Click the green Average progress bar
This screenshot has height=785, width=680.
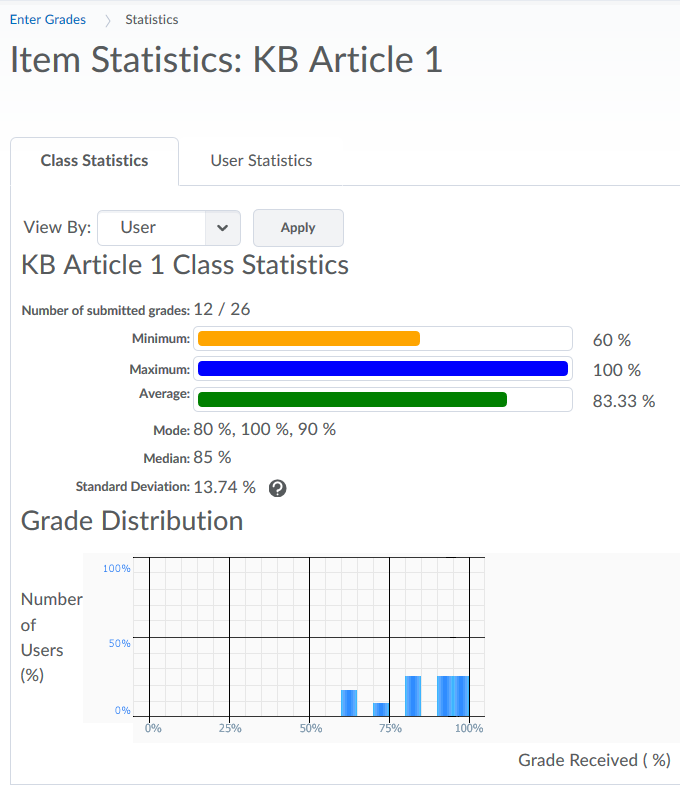[x=352, y=400]
